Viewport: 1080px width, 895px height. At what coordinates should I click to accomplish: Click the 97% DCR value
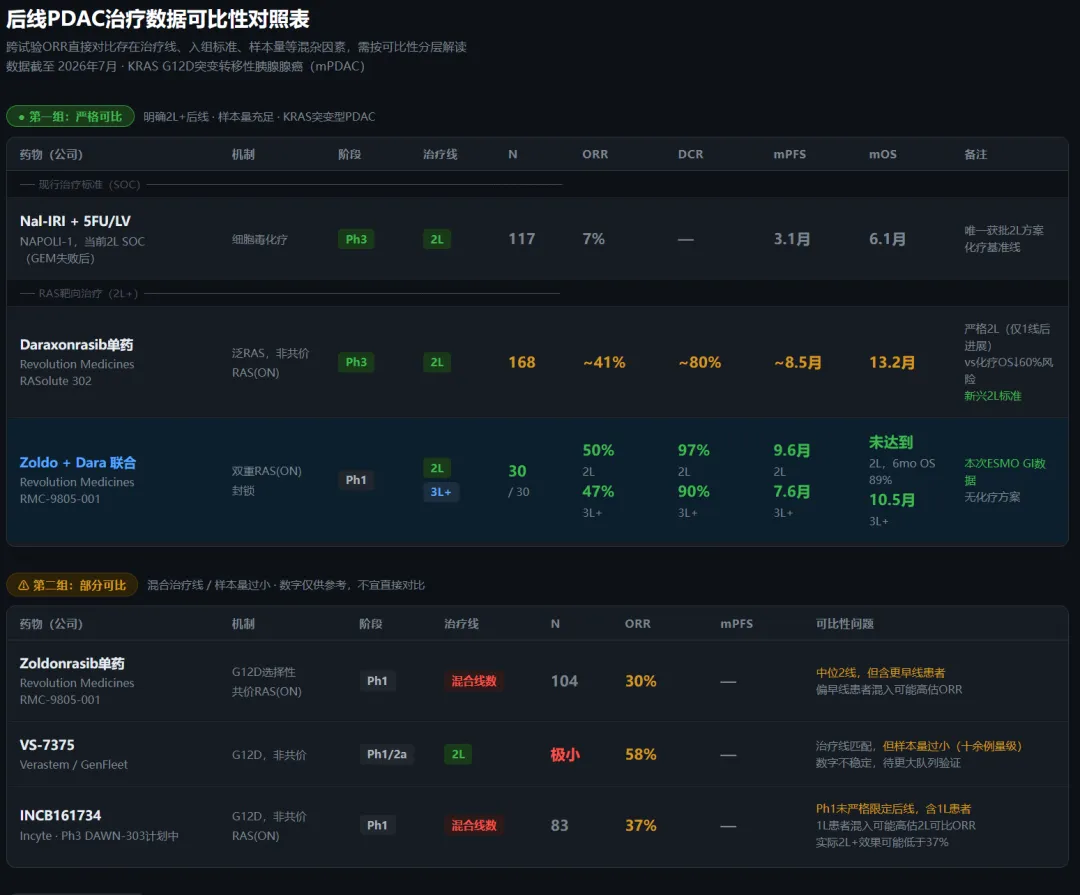click(694, 451)
